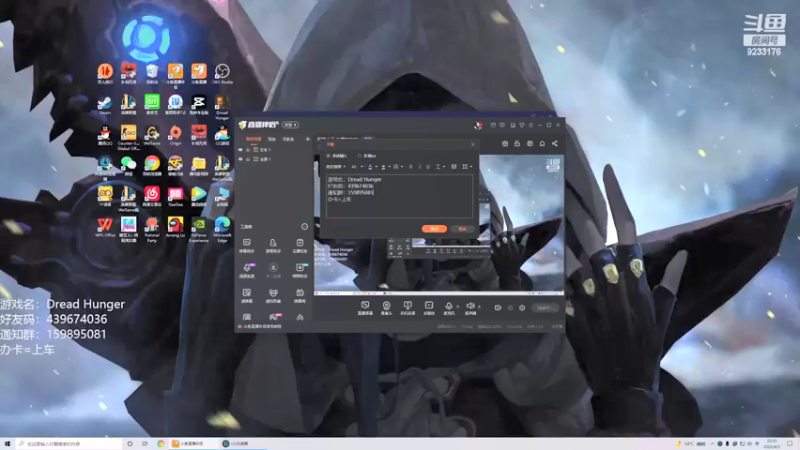Toggle visibility eye for the first source layer

point(240,149)
